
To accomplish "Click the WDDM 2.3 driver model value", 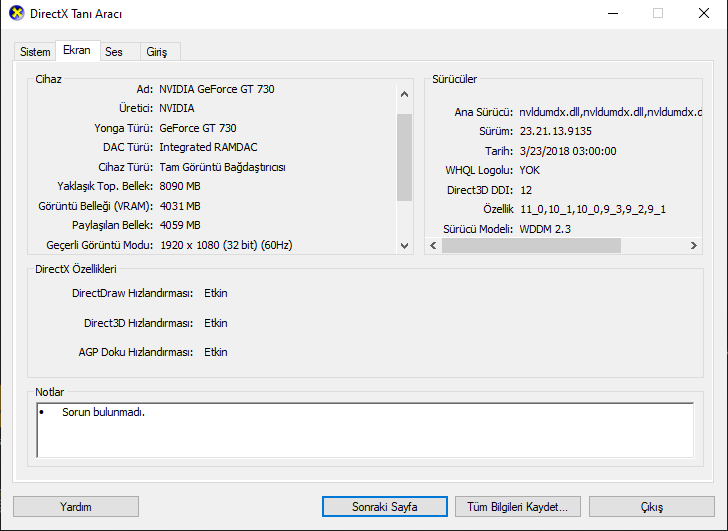I will pos(545,229).
